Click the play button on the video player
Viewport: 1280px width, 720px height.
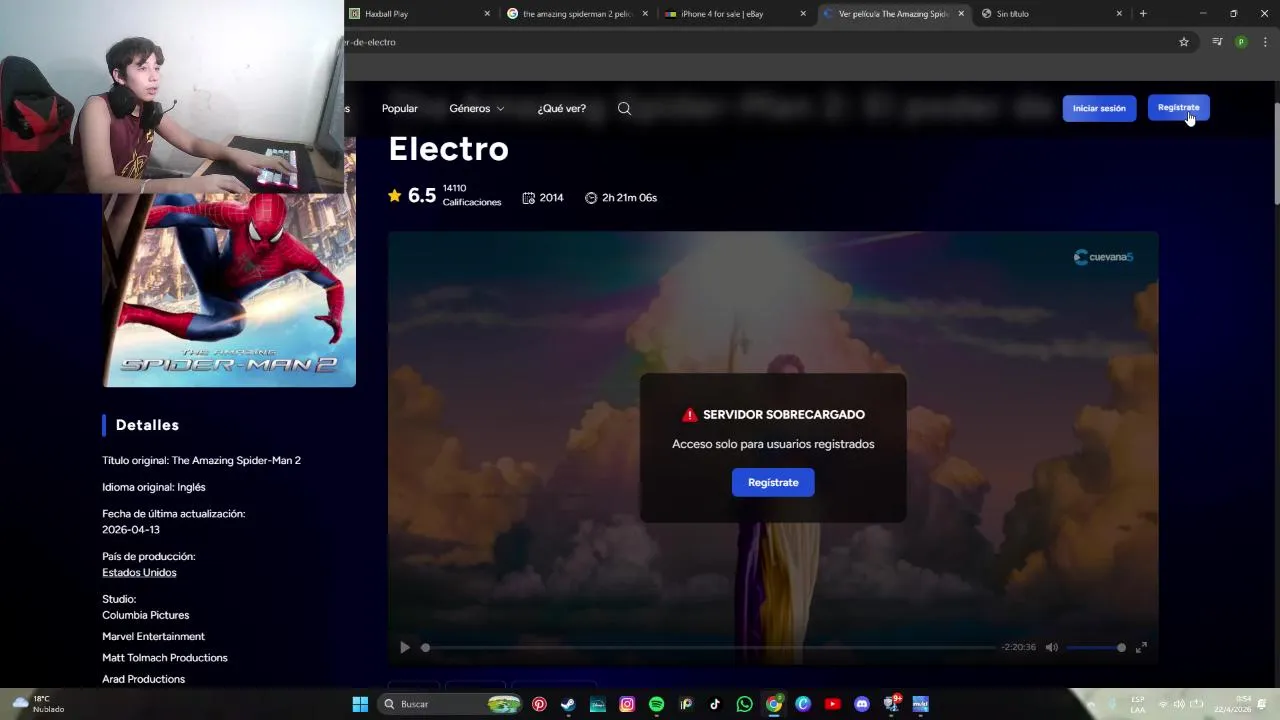pos(405,648)
